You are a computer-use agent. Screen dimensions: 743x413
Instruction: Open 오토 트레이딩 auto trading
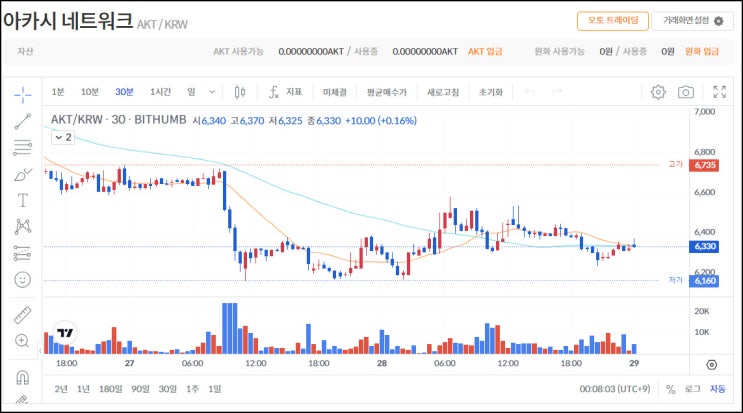click(x=613, y=21)
